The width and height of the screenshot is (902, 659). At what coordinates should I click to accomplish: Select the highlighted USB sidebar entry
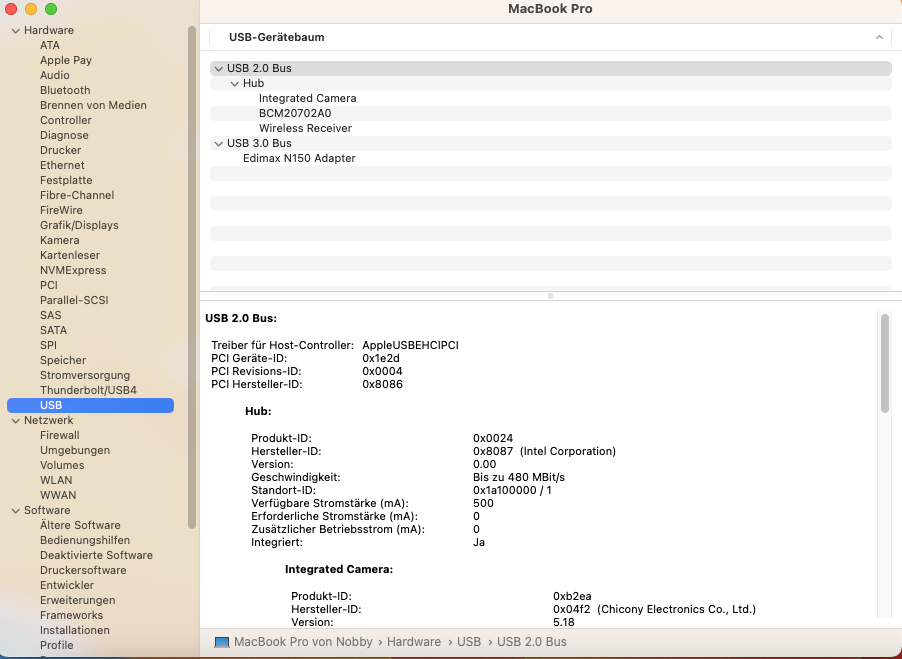pyautogui.click(x=90, y=405)
